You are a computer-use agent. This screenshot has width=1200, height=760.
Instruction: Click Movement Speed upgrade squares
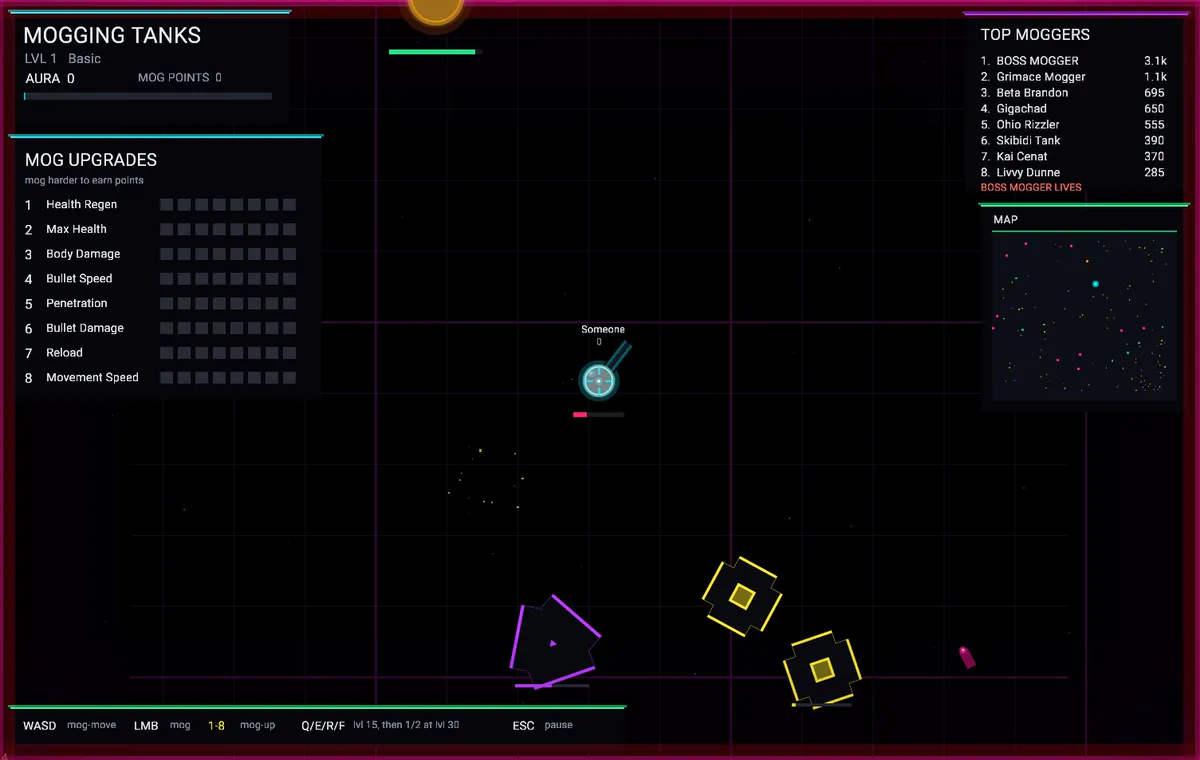point(228,377)
